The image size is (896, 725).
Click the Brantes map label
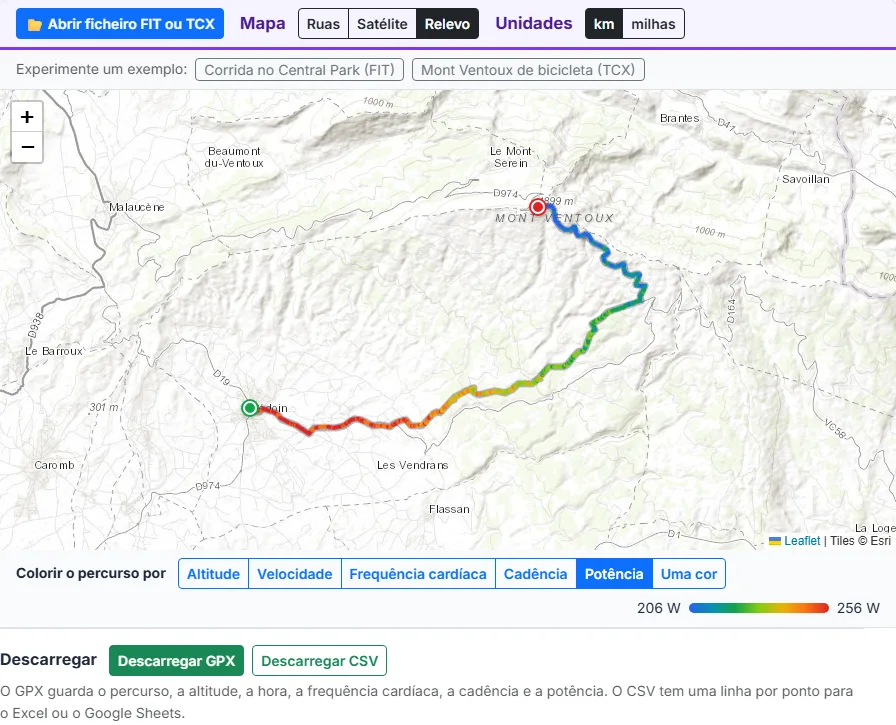[679, 118]
